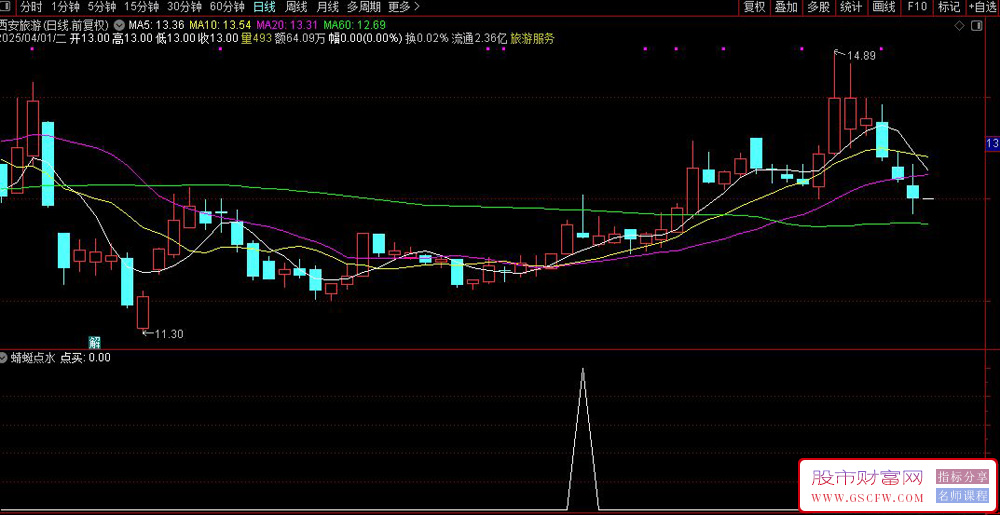Open the dropdown beside 蜻蜓点水 indicator name
1000x515 pixels.
(4, 358)
